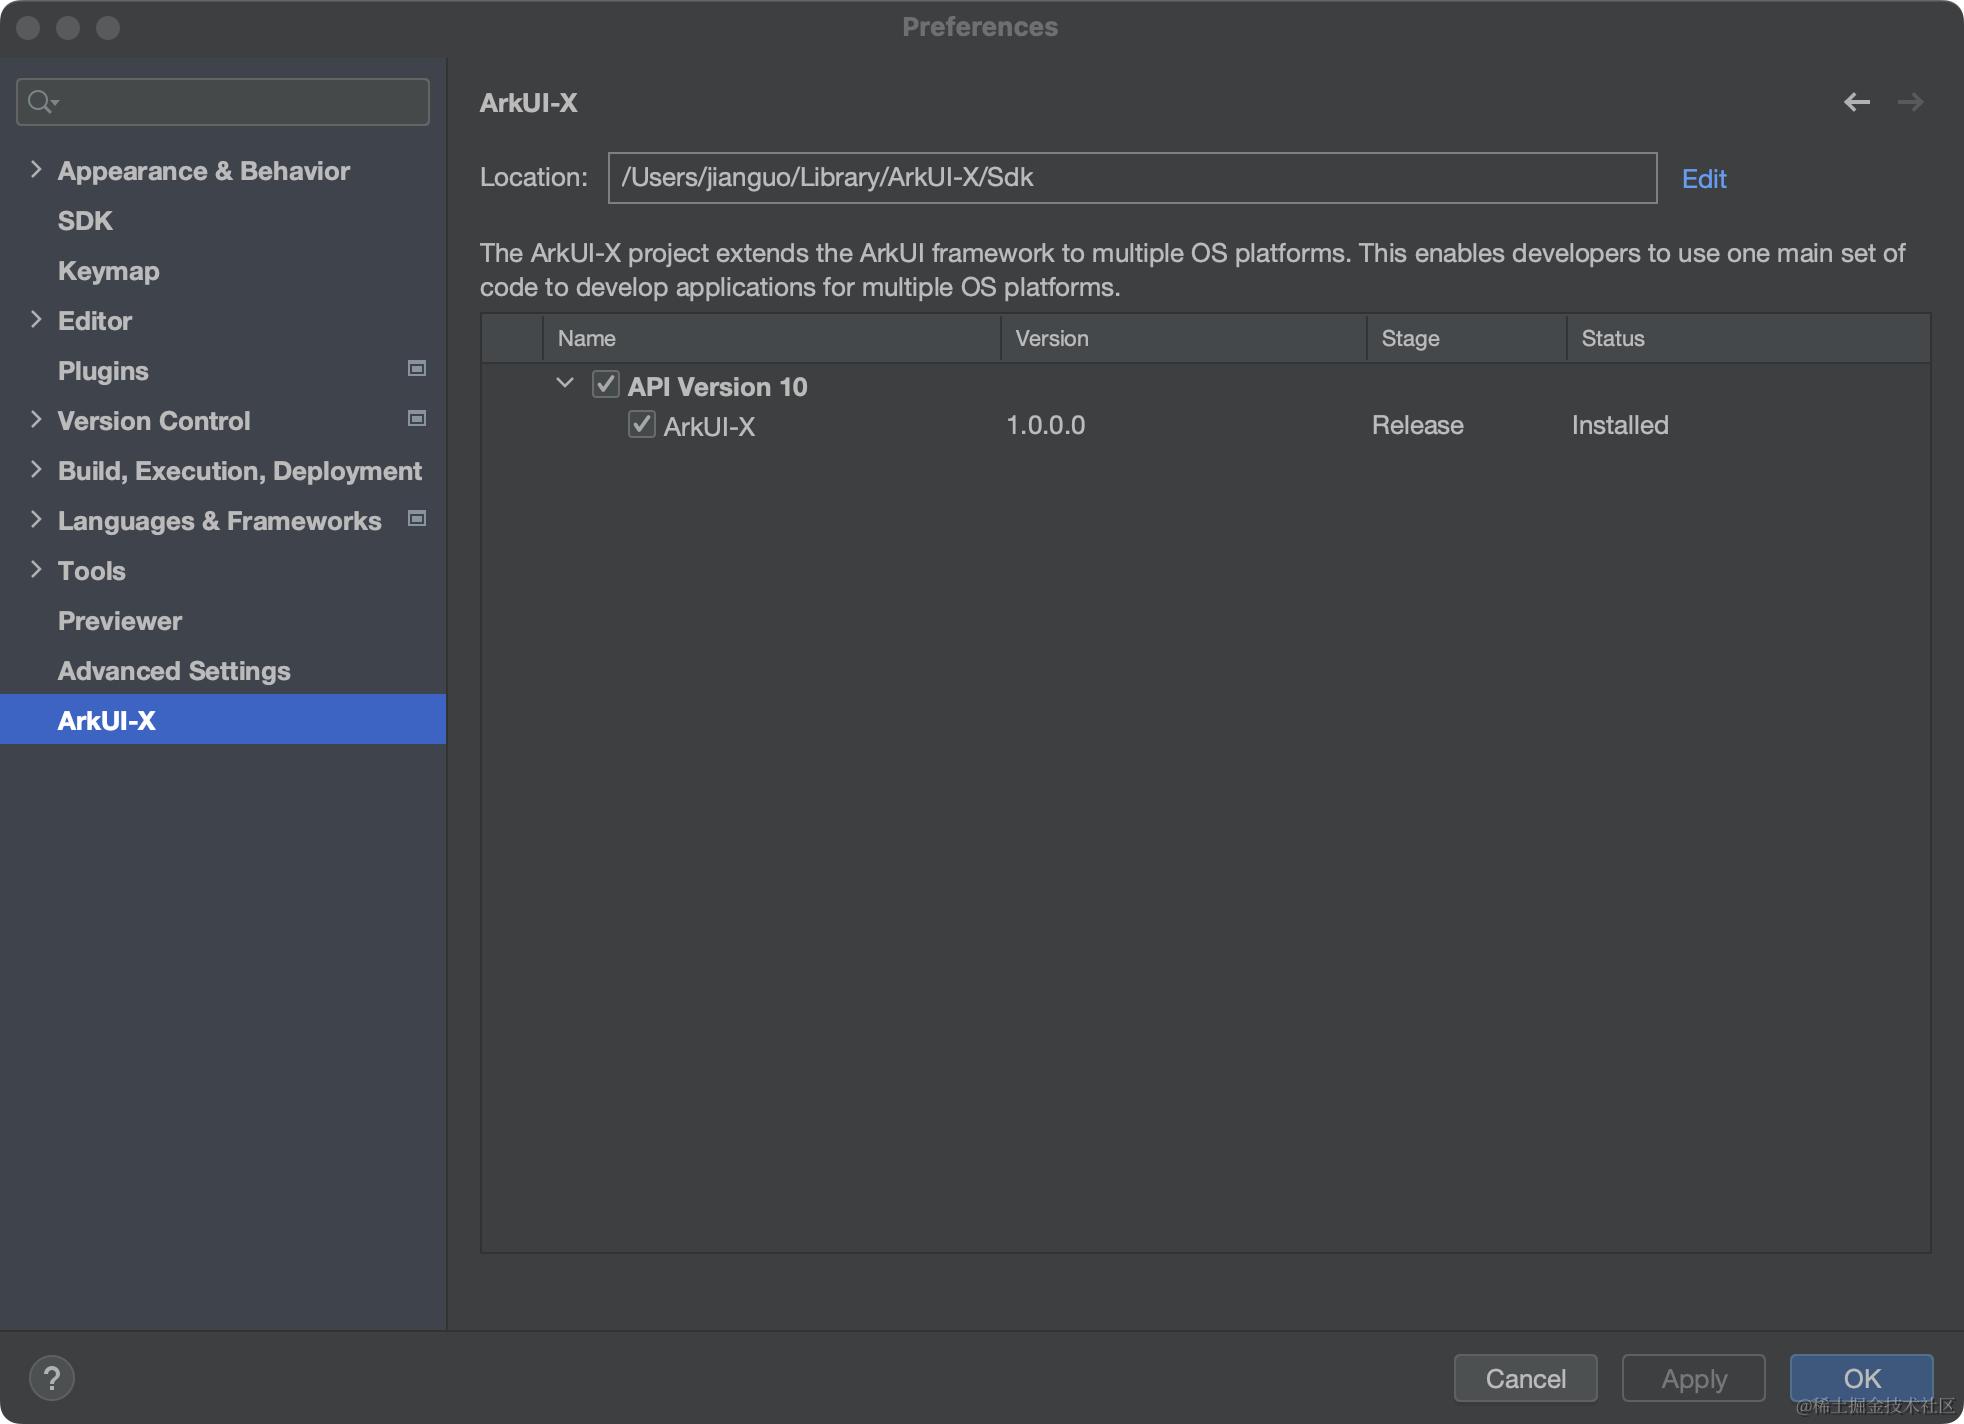Click project-level icon beside Version Control
This screenshot has width=1964, height=1424.
(417, 419)
